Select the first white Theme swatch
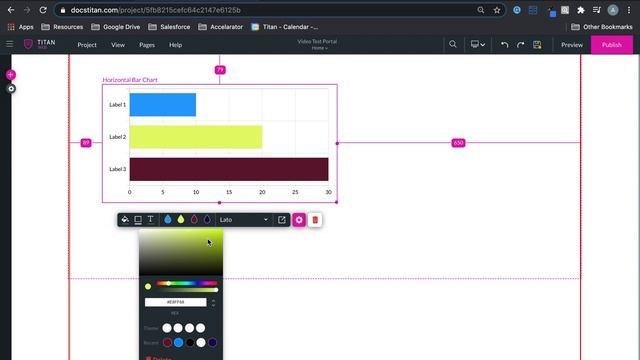This screenshot has height=360, width=640. (x=167, y=328)
